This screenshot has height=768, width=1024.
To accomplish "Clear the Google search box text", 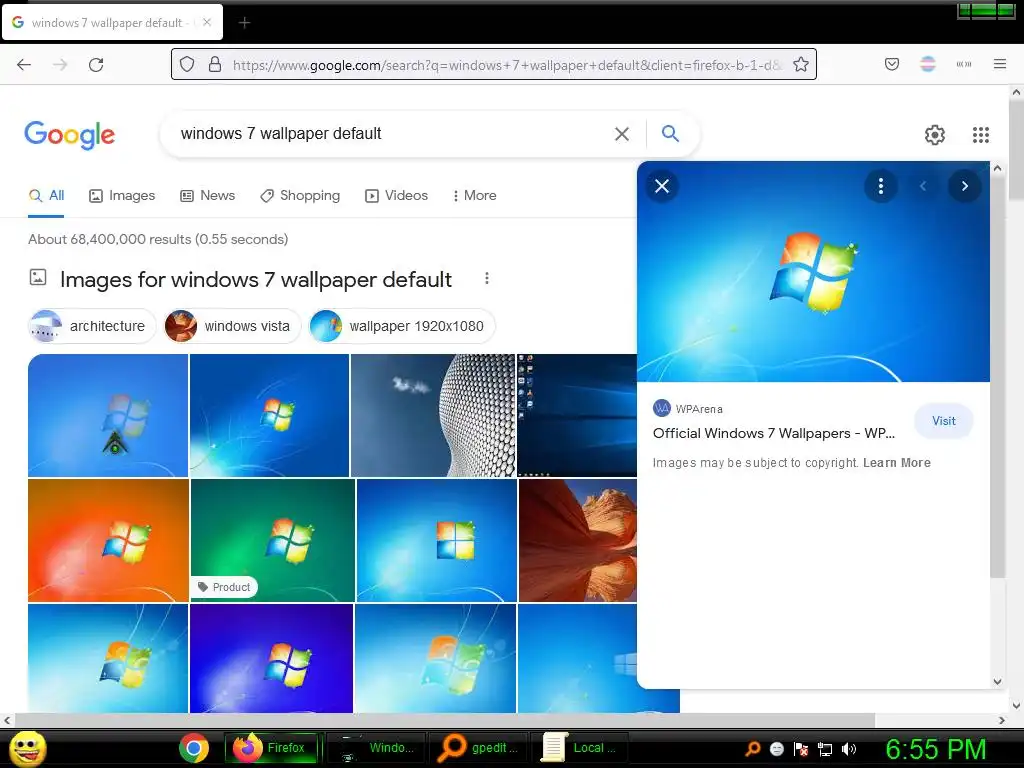I will pos(622,134).
